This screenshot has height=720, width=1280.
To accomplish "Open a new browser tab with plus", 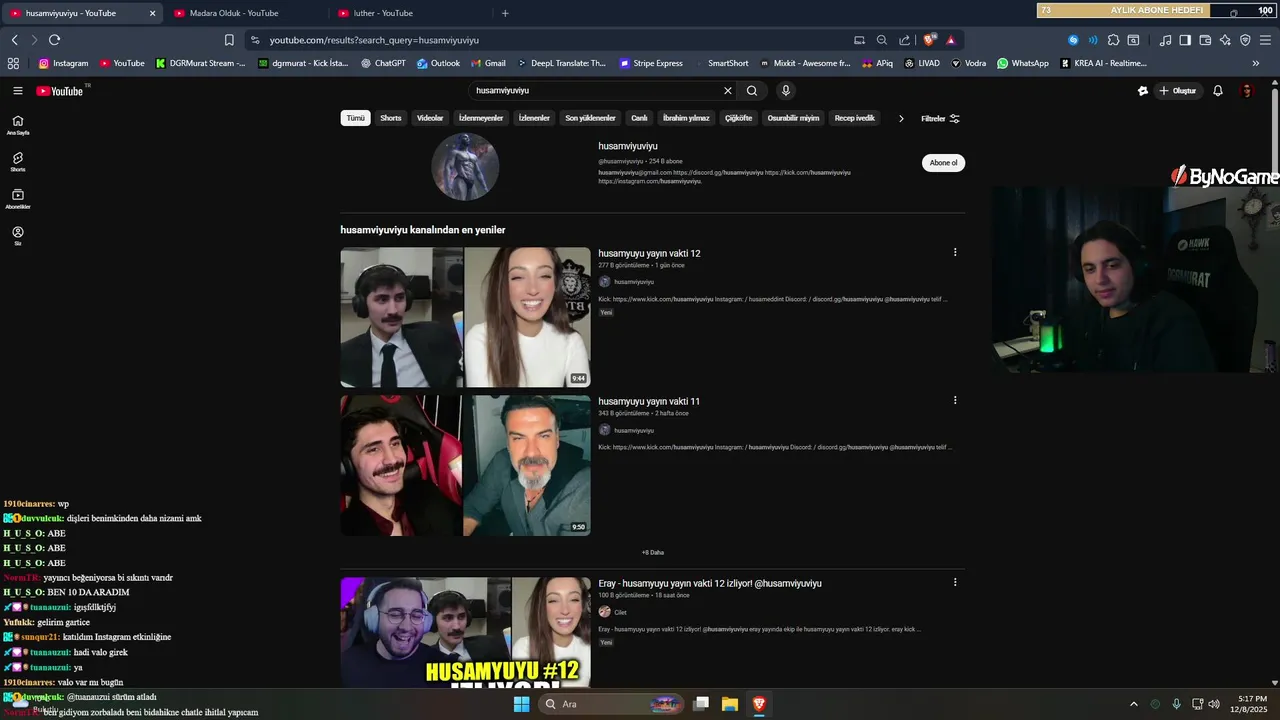I will pyautogui.click(x=505, y=13).
